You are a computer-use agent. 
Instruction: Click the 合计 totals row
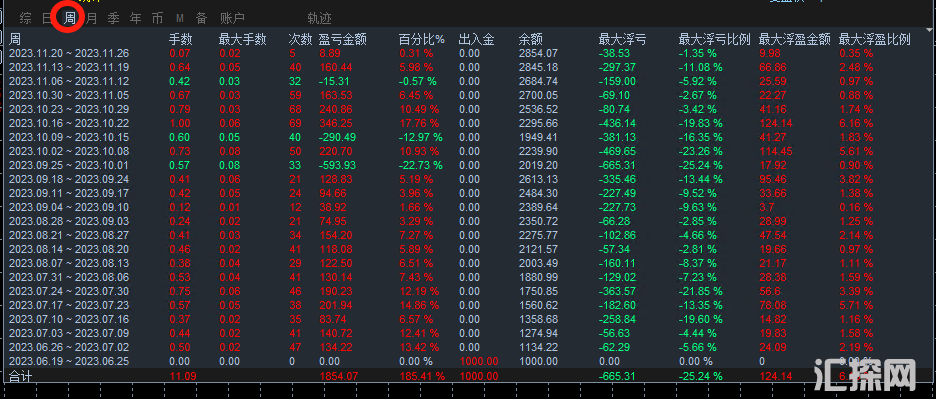tap(468, 376)
